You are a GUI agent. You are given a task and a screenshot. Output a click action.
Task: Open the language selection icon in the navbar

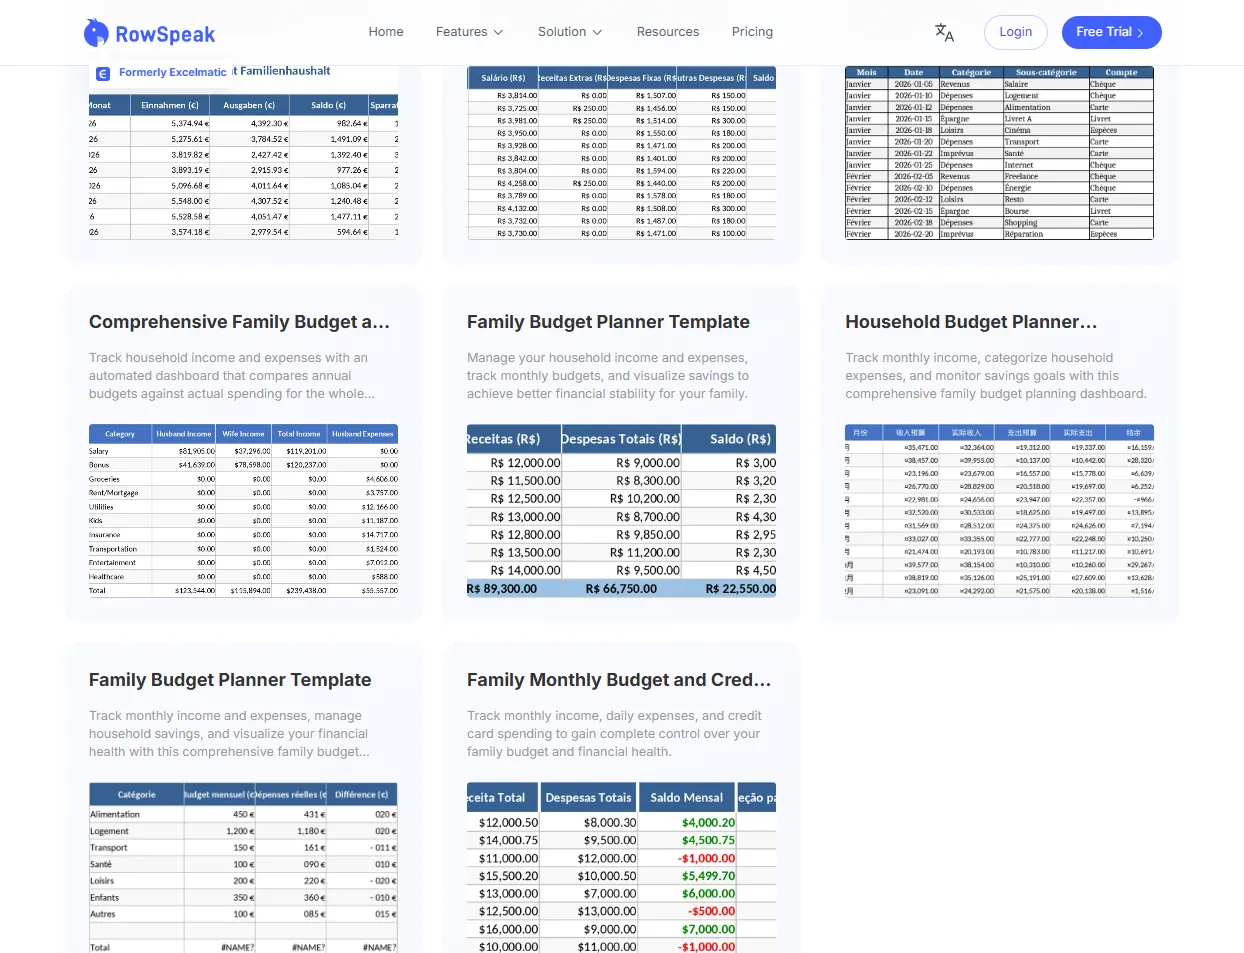[x=944, y=32]
